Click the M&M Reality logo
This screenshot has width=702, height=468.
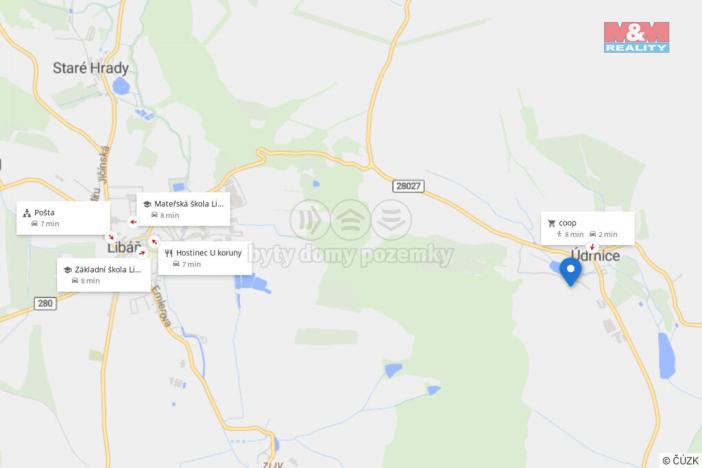[636, 38]
